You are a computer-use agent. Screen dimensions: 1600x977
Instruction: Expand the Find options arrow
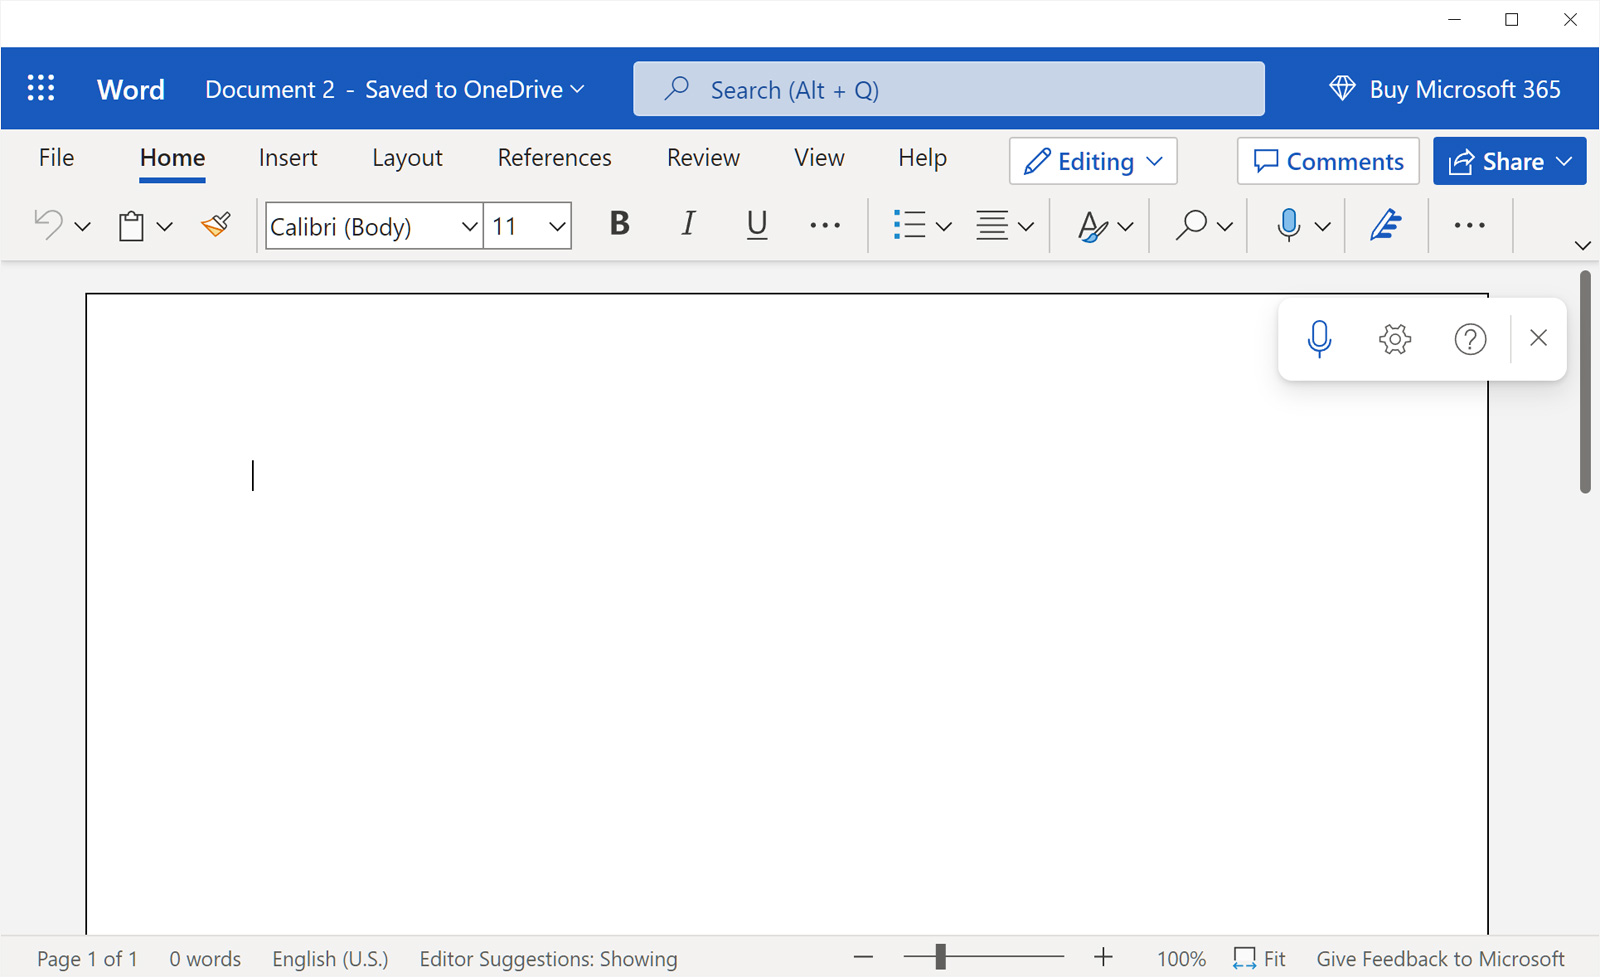coord(1225,227)
